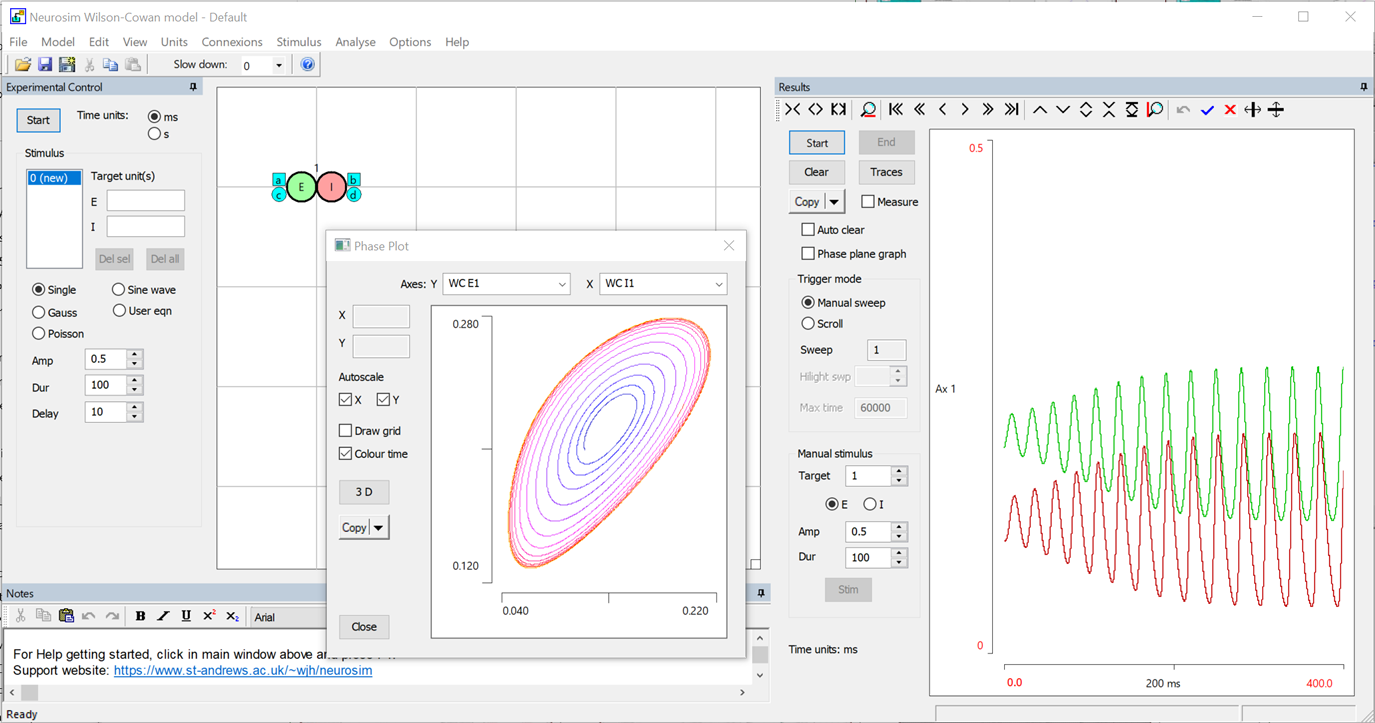Click the bold B icon in Notes toolbar
Screen dimensions: 1375x723
[x=140, y=616]
